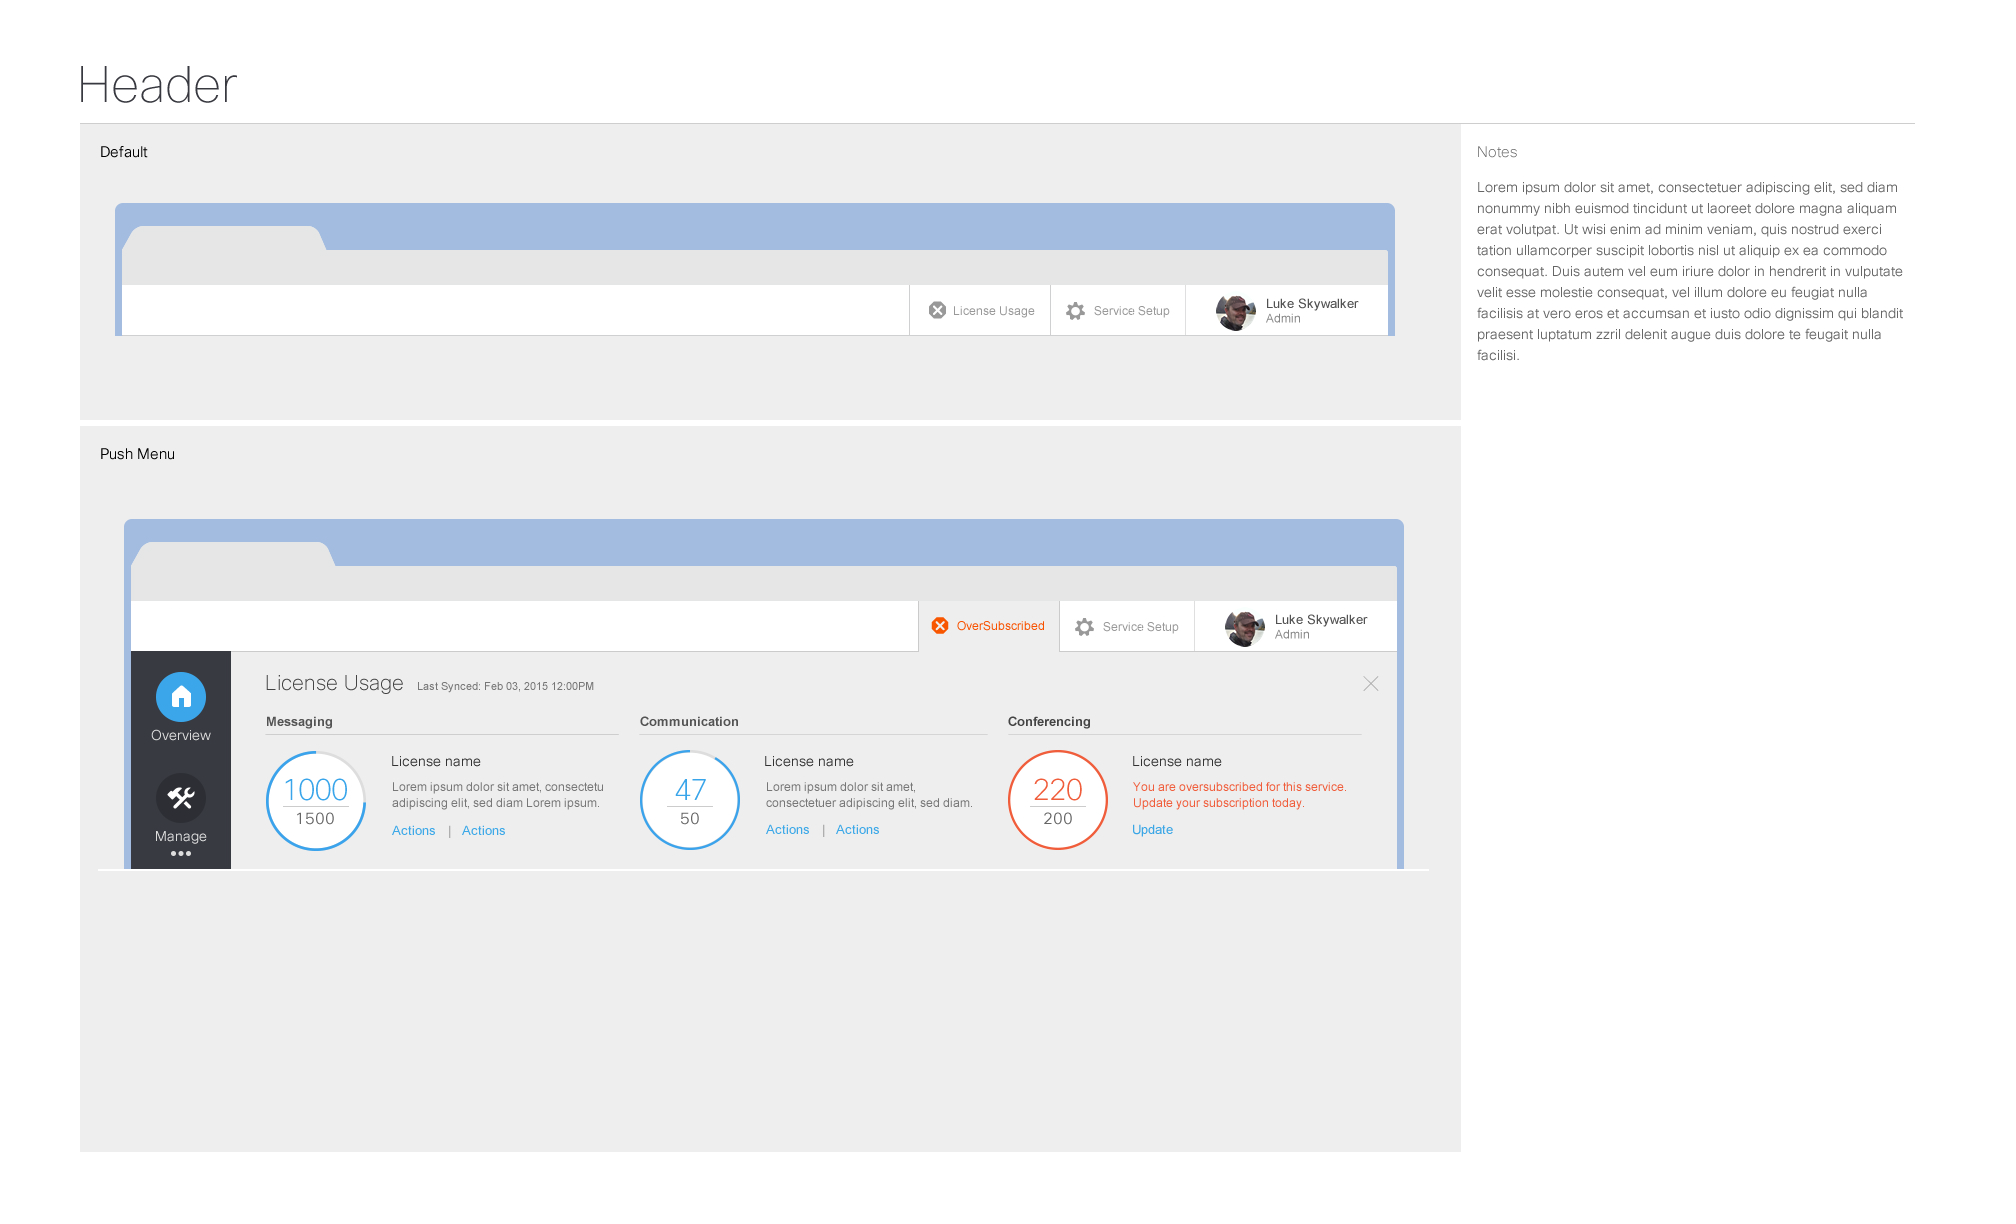Click the 47 of 50 usage circle
Screen dimensions: 2016x1224
690,801
